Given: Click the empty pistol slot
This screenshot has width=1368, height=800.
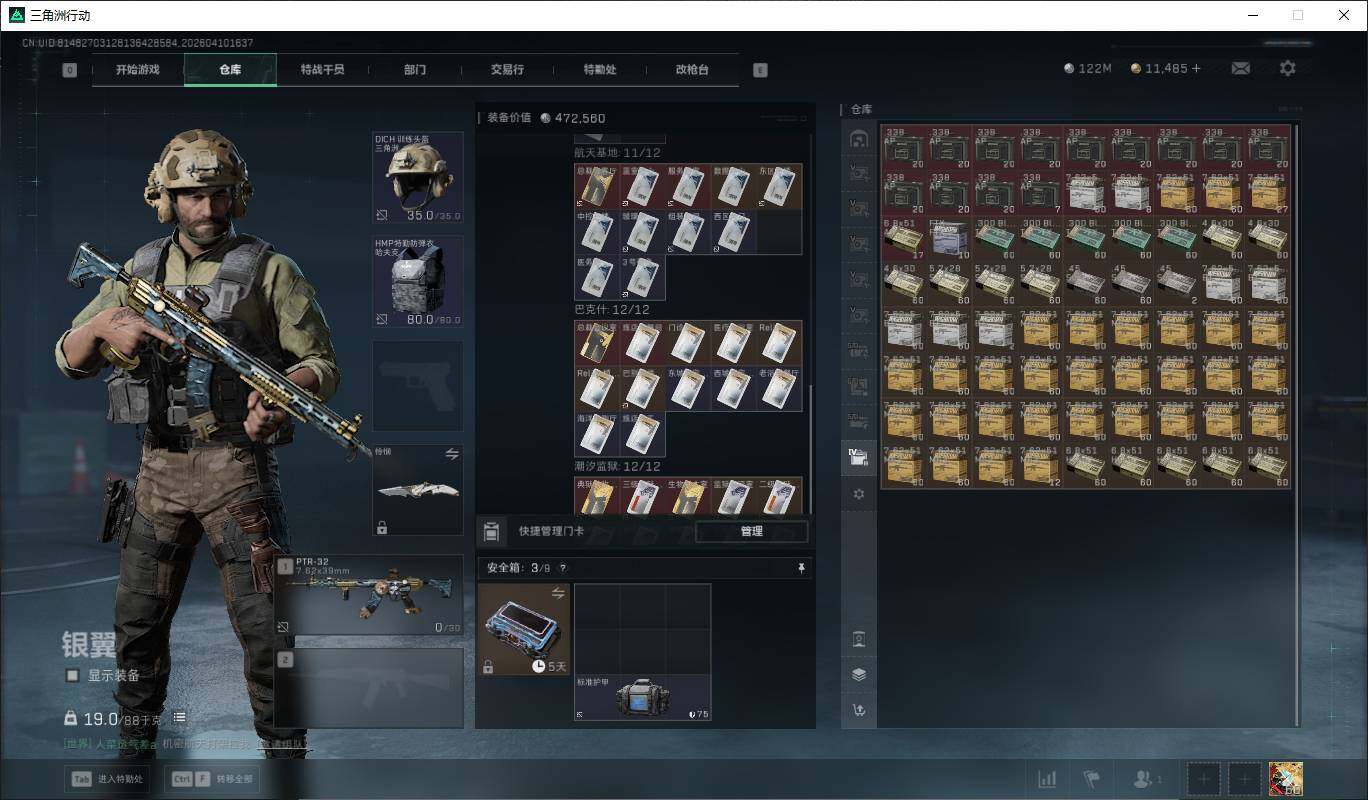Looking at the screenshot, I should [x=418, y=386].
